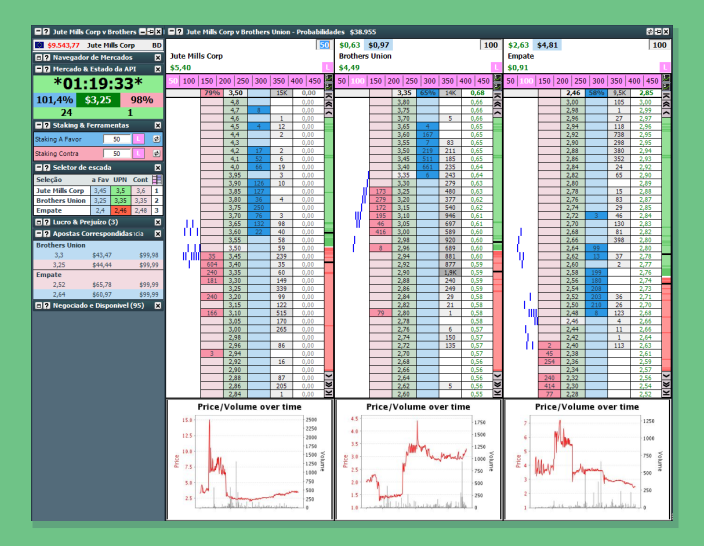Click lower chart icon on Brothers Union ladder
Screen dimensions: 704x546
(497, 86)
